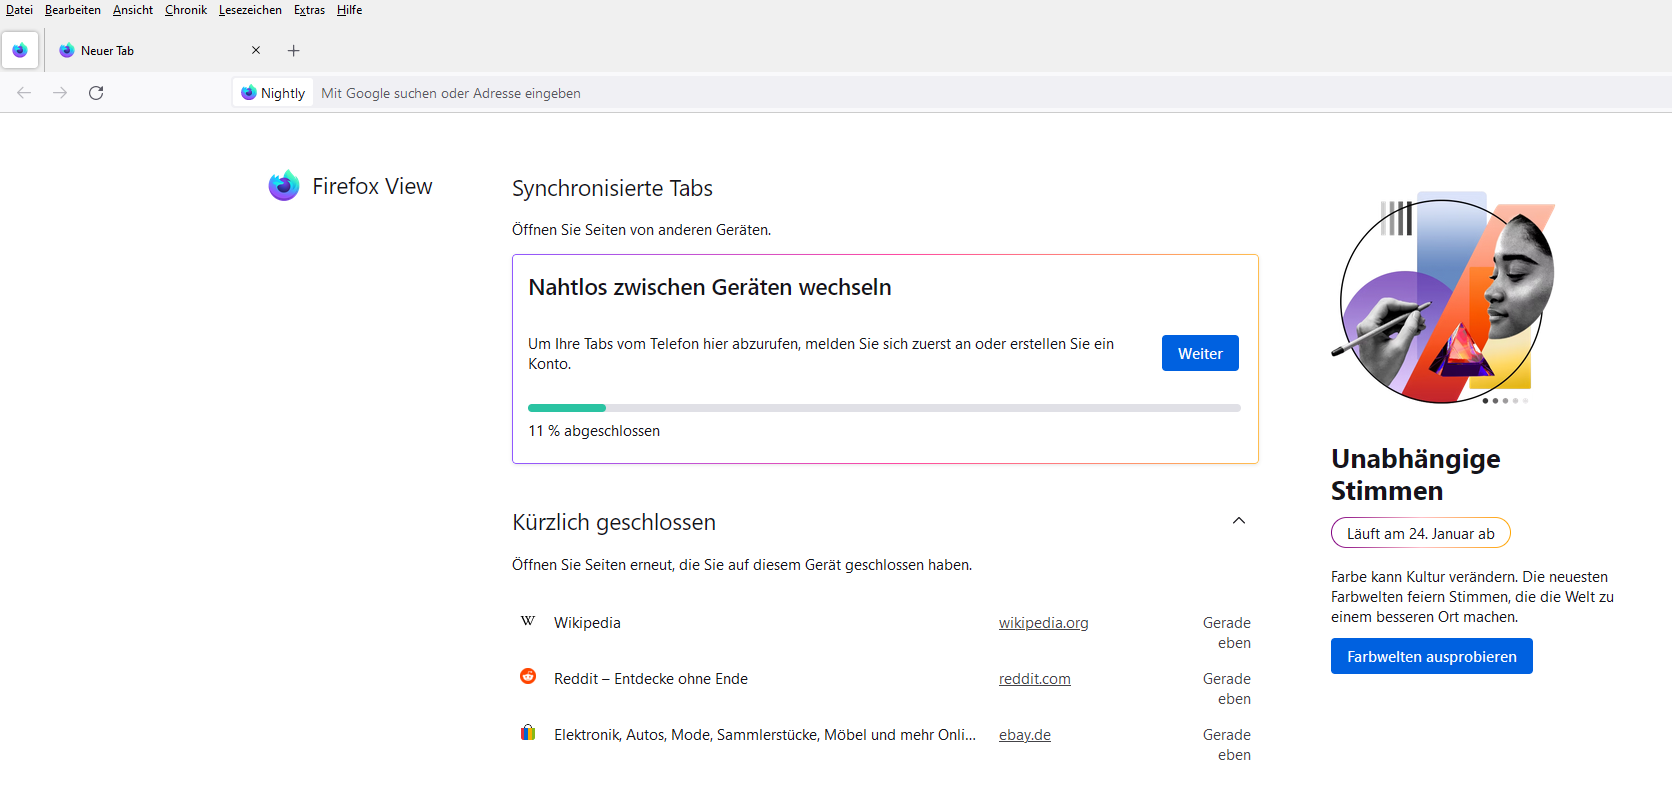Open the Chronik menu
1672x790 pixels.
click(x=185, y=10)
